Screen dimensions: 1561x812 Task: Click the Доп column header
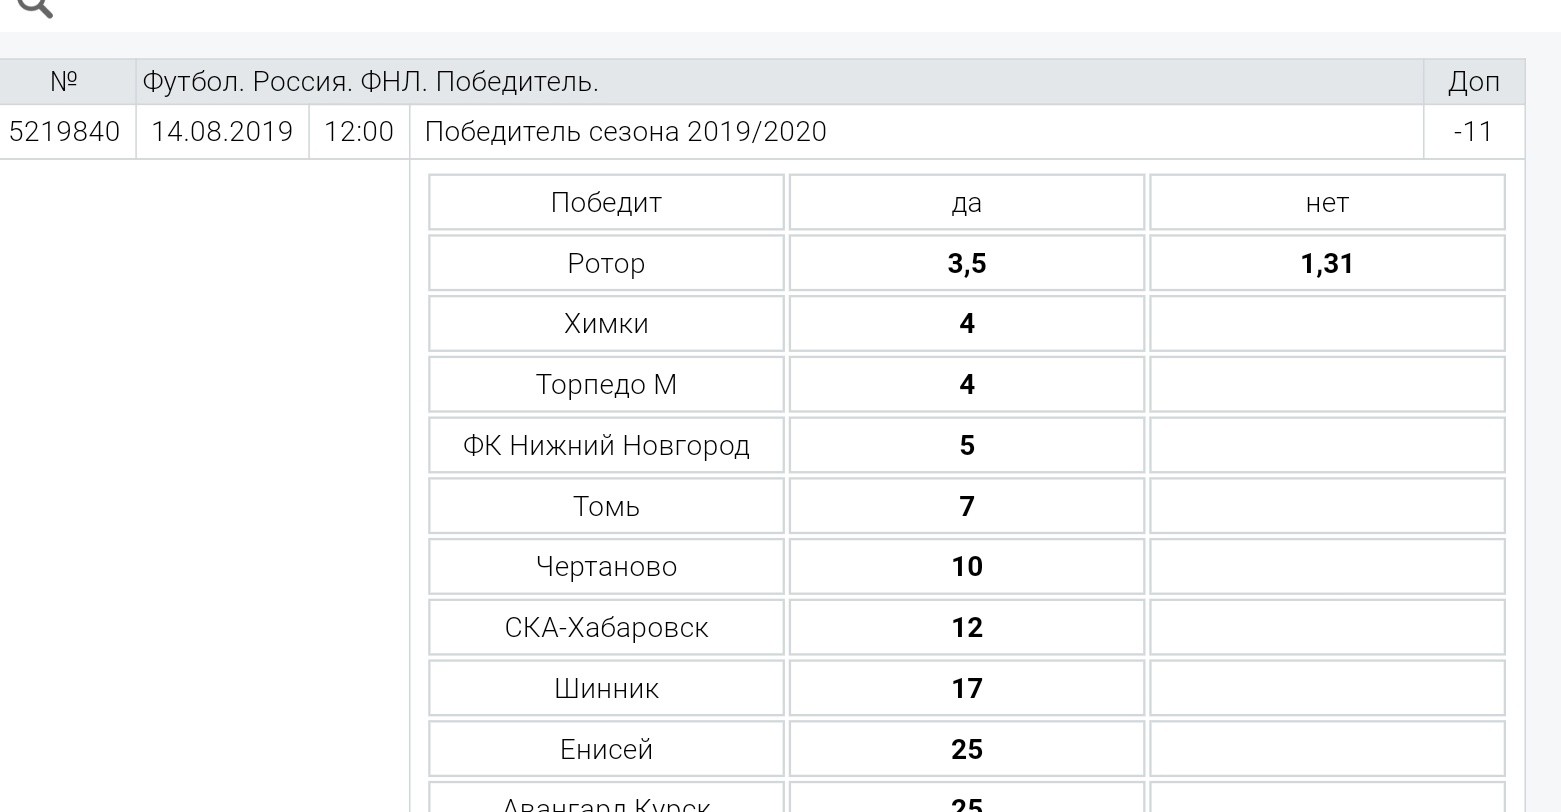(x=1473, y=82)
